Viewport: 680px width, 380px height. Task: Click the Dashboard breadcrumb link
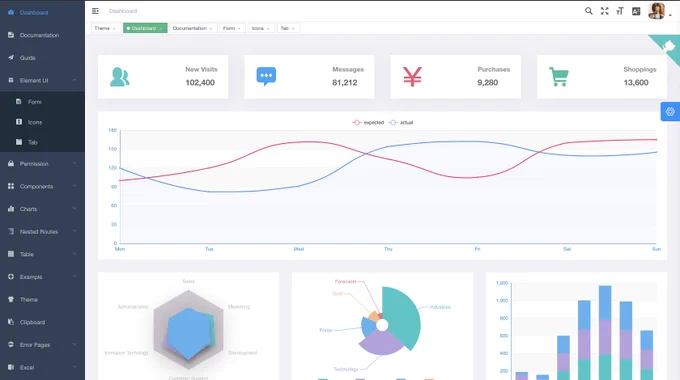pos(123,11)
